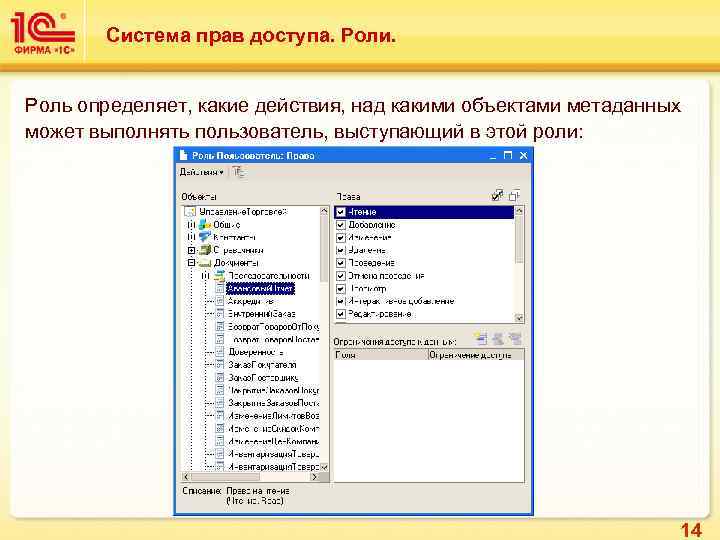Click the document icon next to Аккредитив
Screen dimensions: 720x540
(x=220, y=301)
